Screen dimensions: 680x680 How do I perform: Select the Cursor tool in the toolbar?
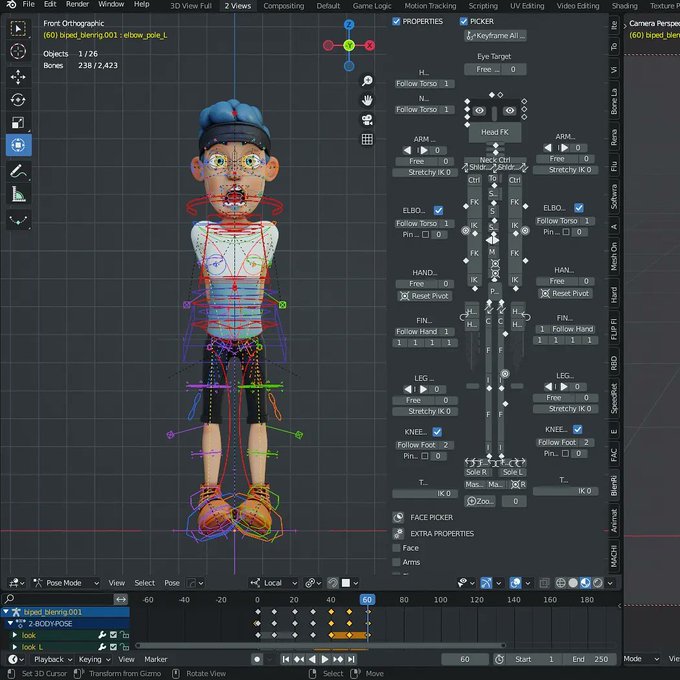tap(18, 51)
